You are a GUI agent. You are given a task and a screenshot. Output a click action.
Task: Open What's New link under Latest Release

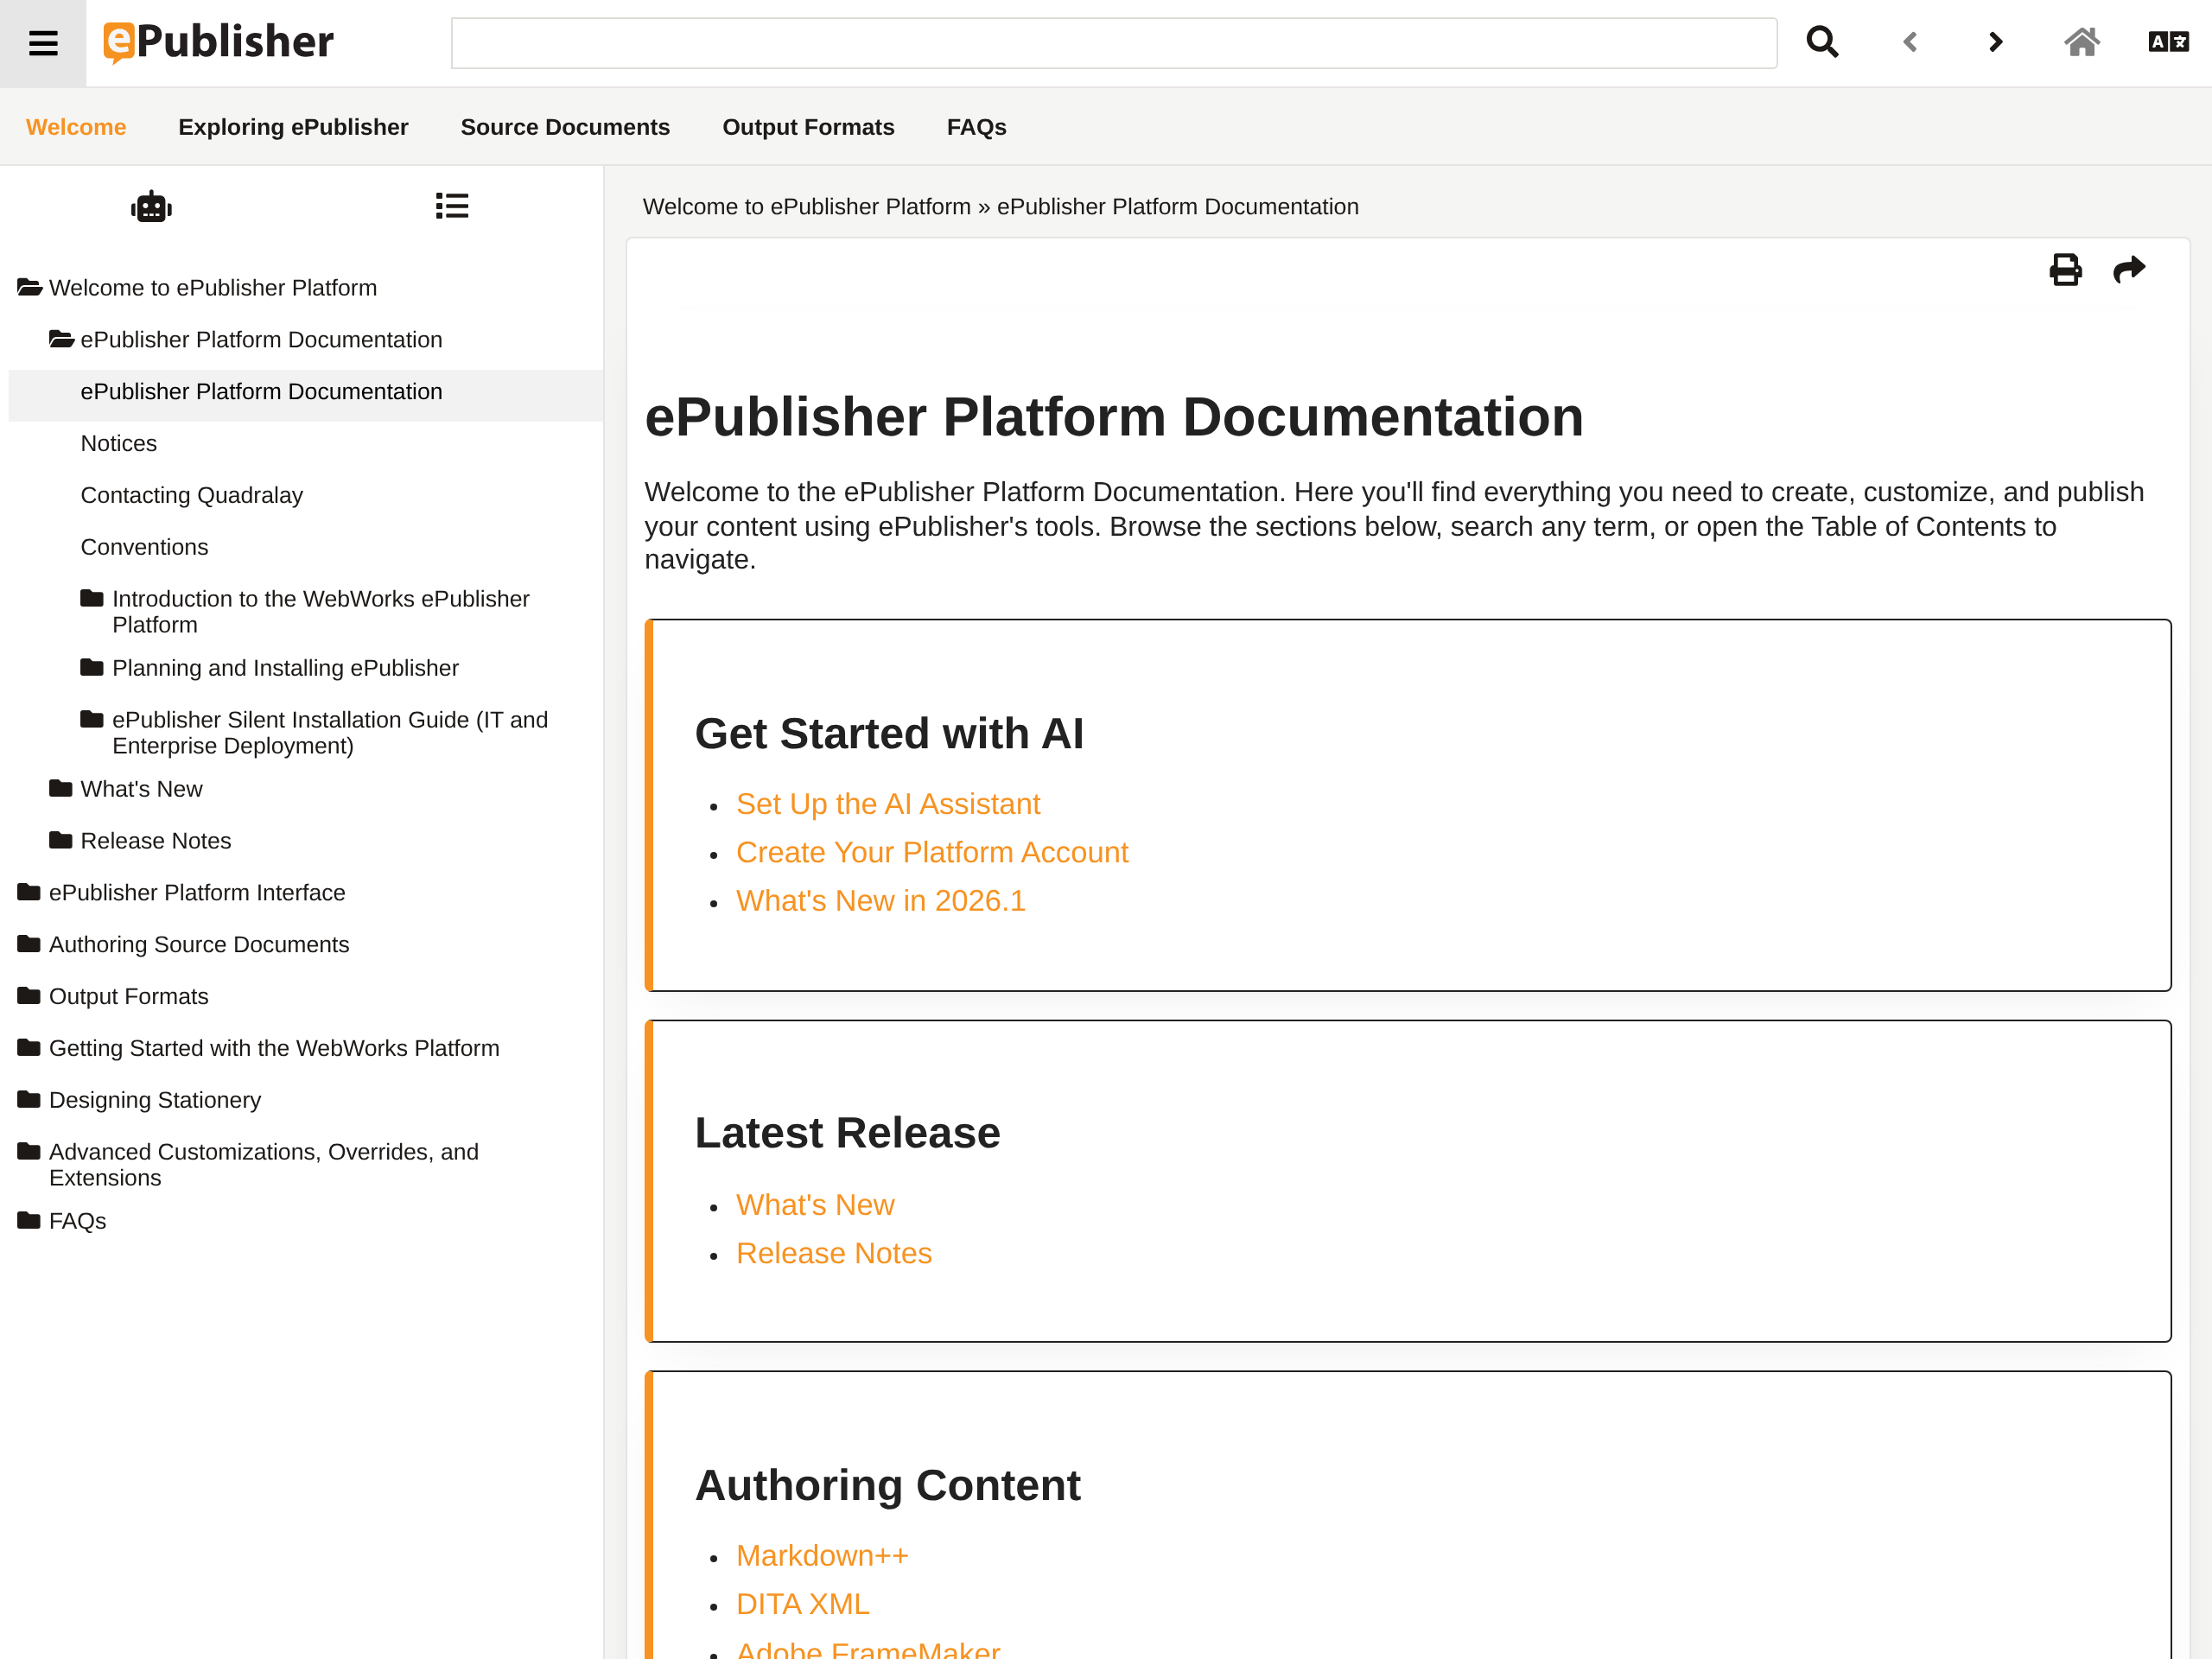pos(815,1205)
